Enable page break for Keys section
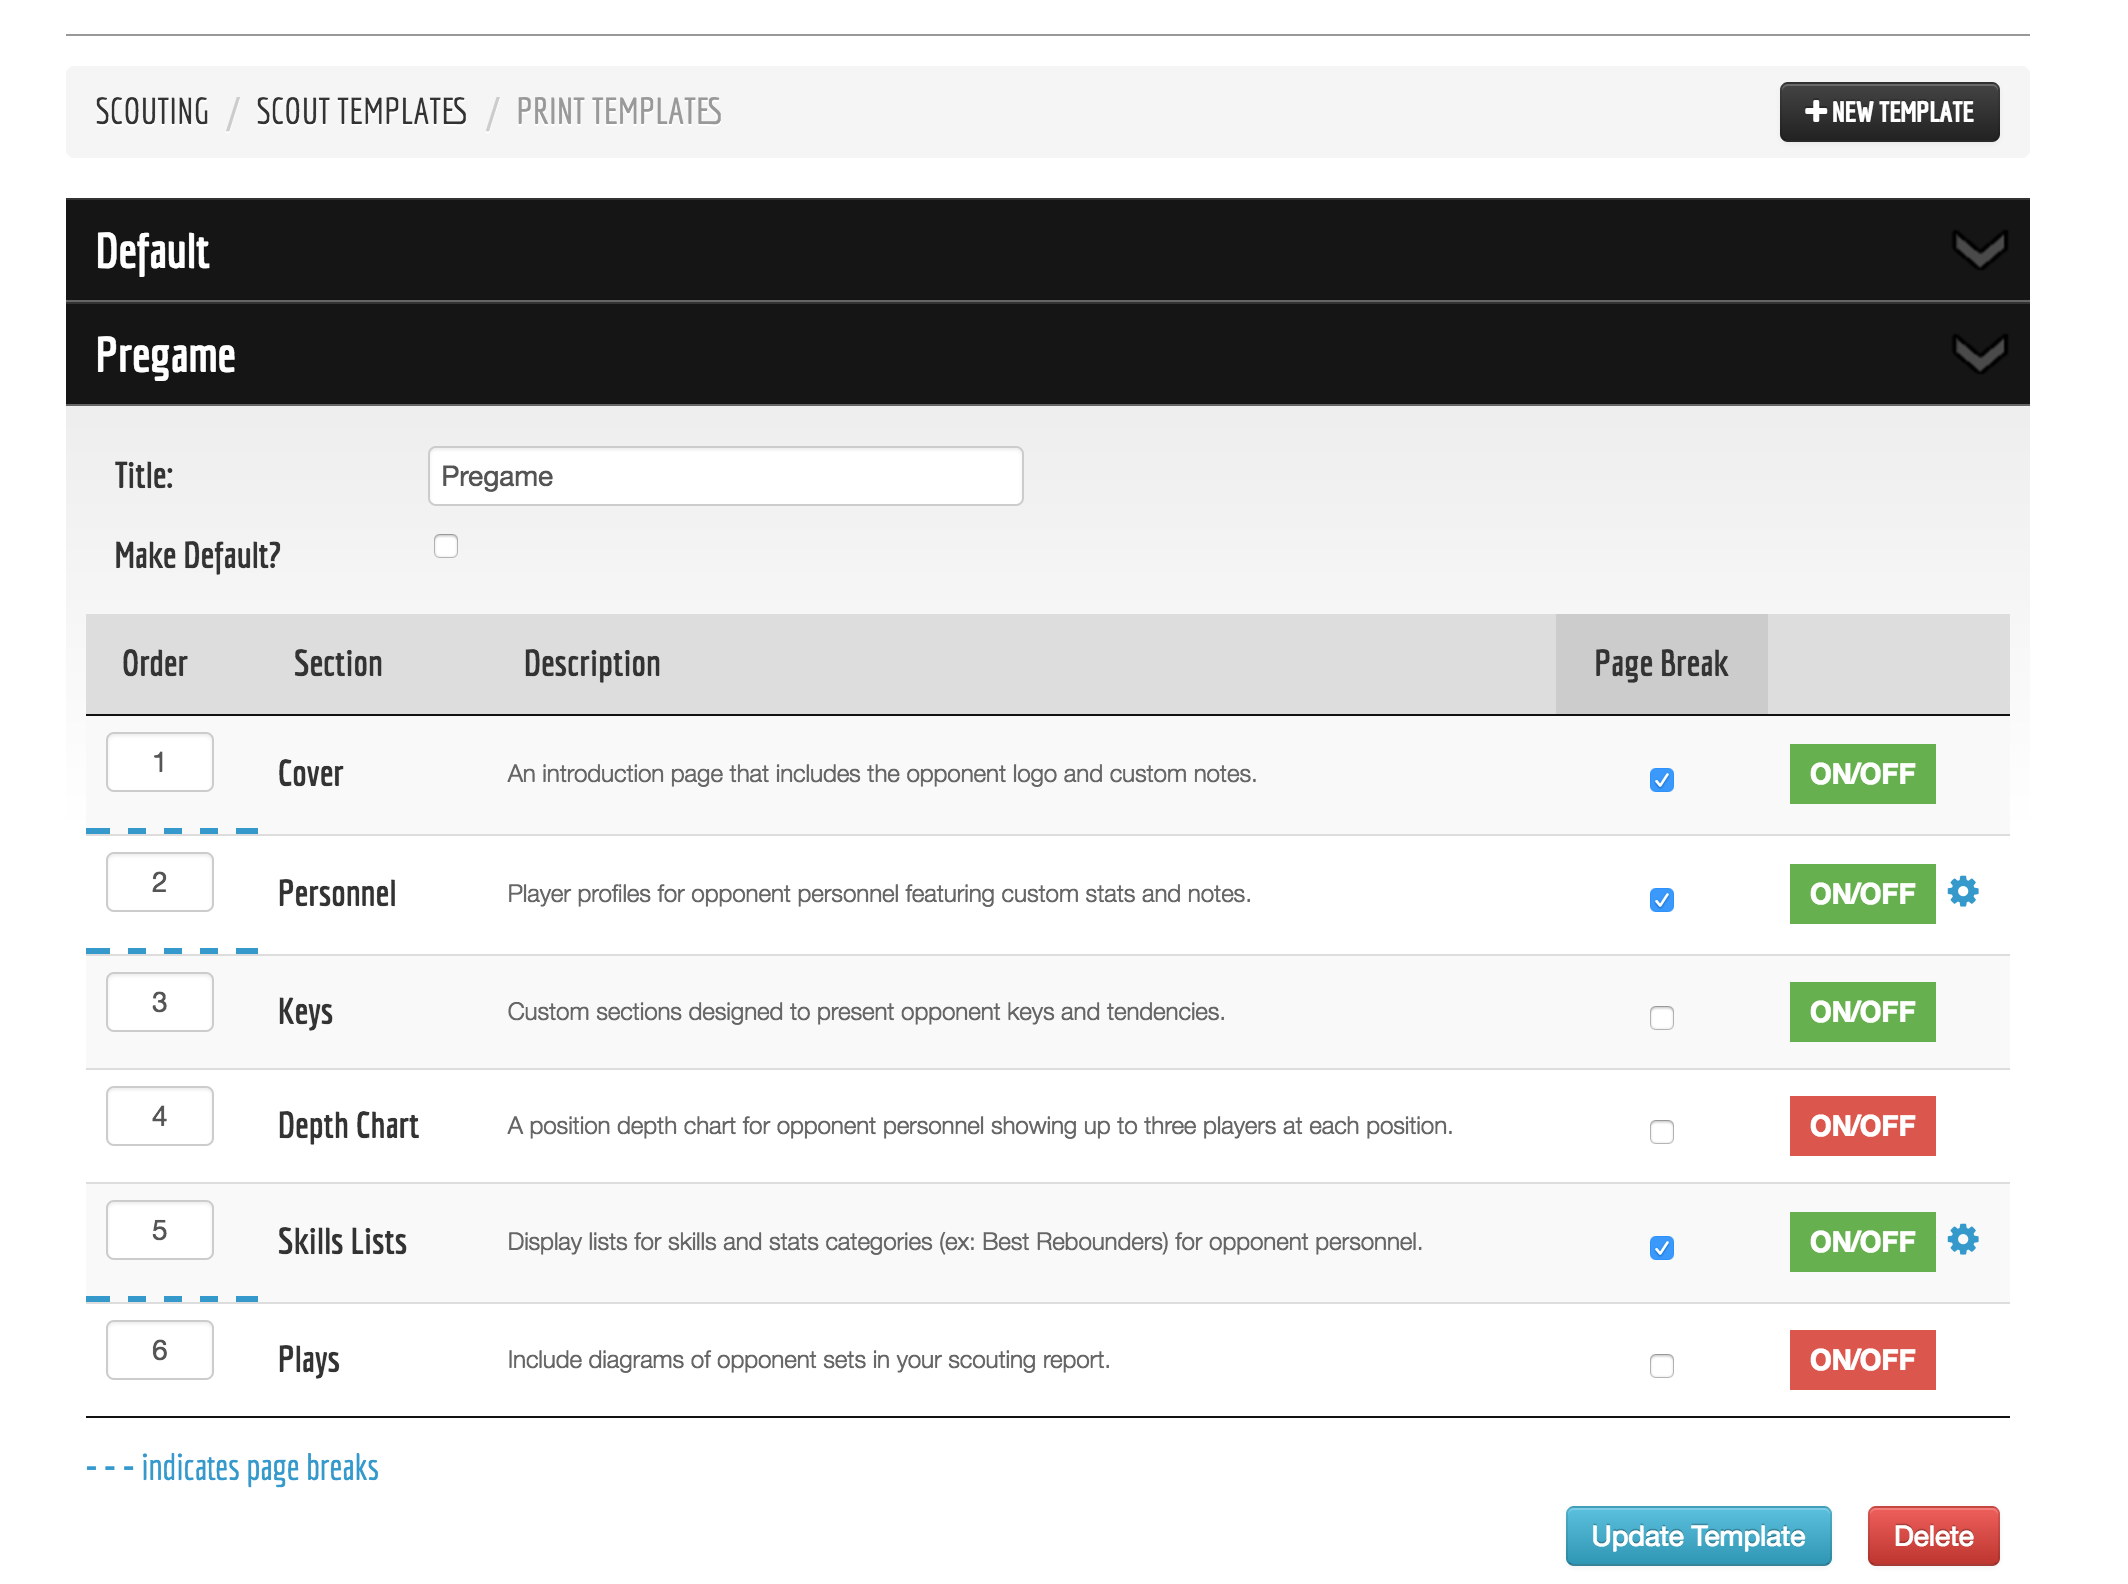Image resolution: width=2128 pixels, height=1584 pixels. point(1661,1017)
